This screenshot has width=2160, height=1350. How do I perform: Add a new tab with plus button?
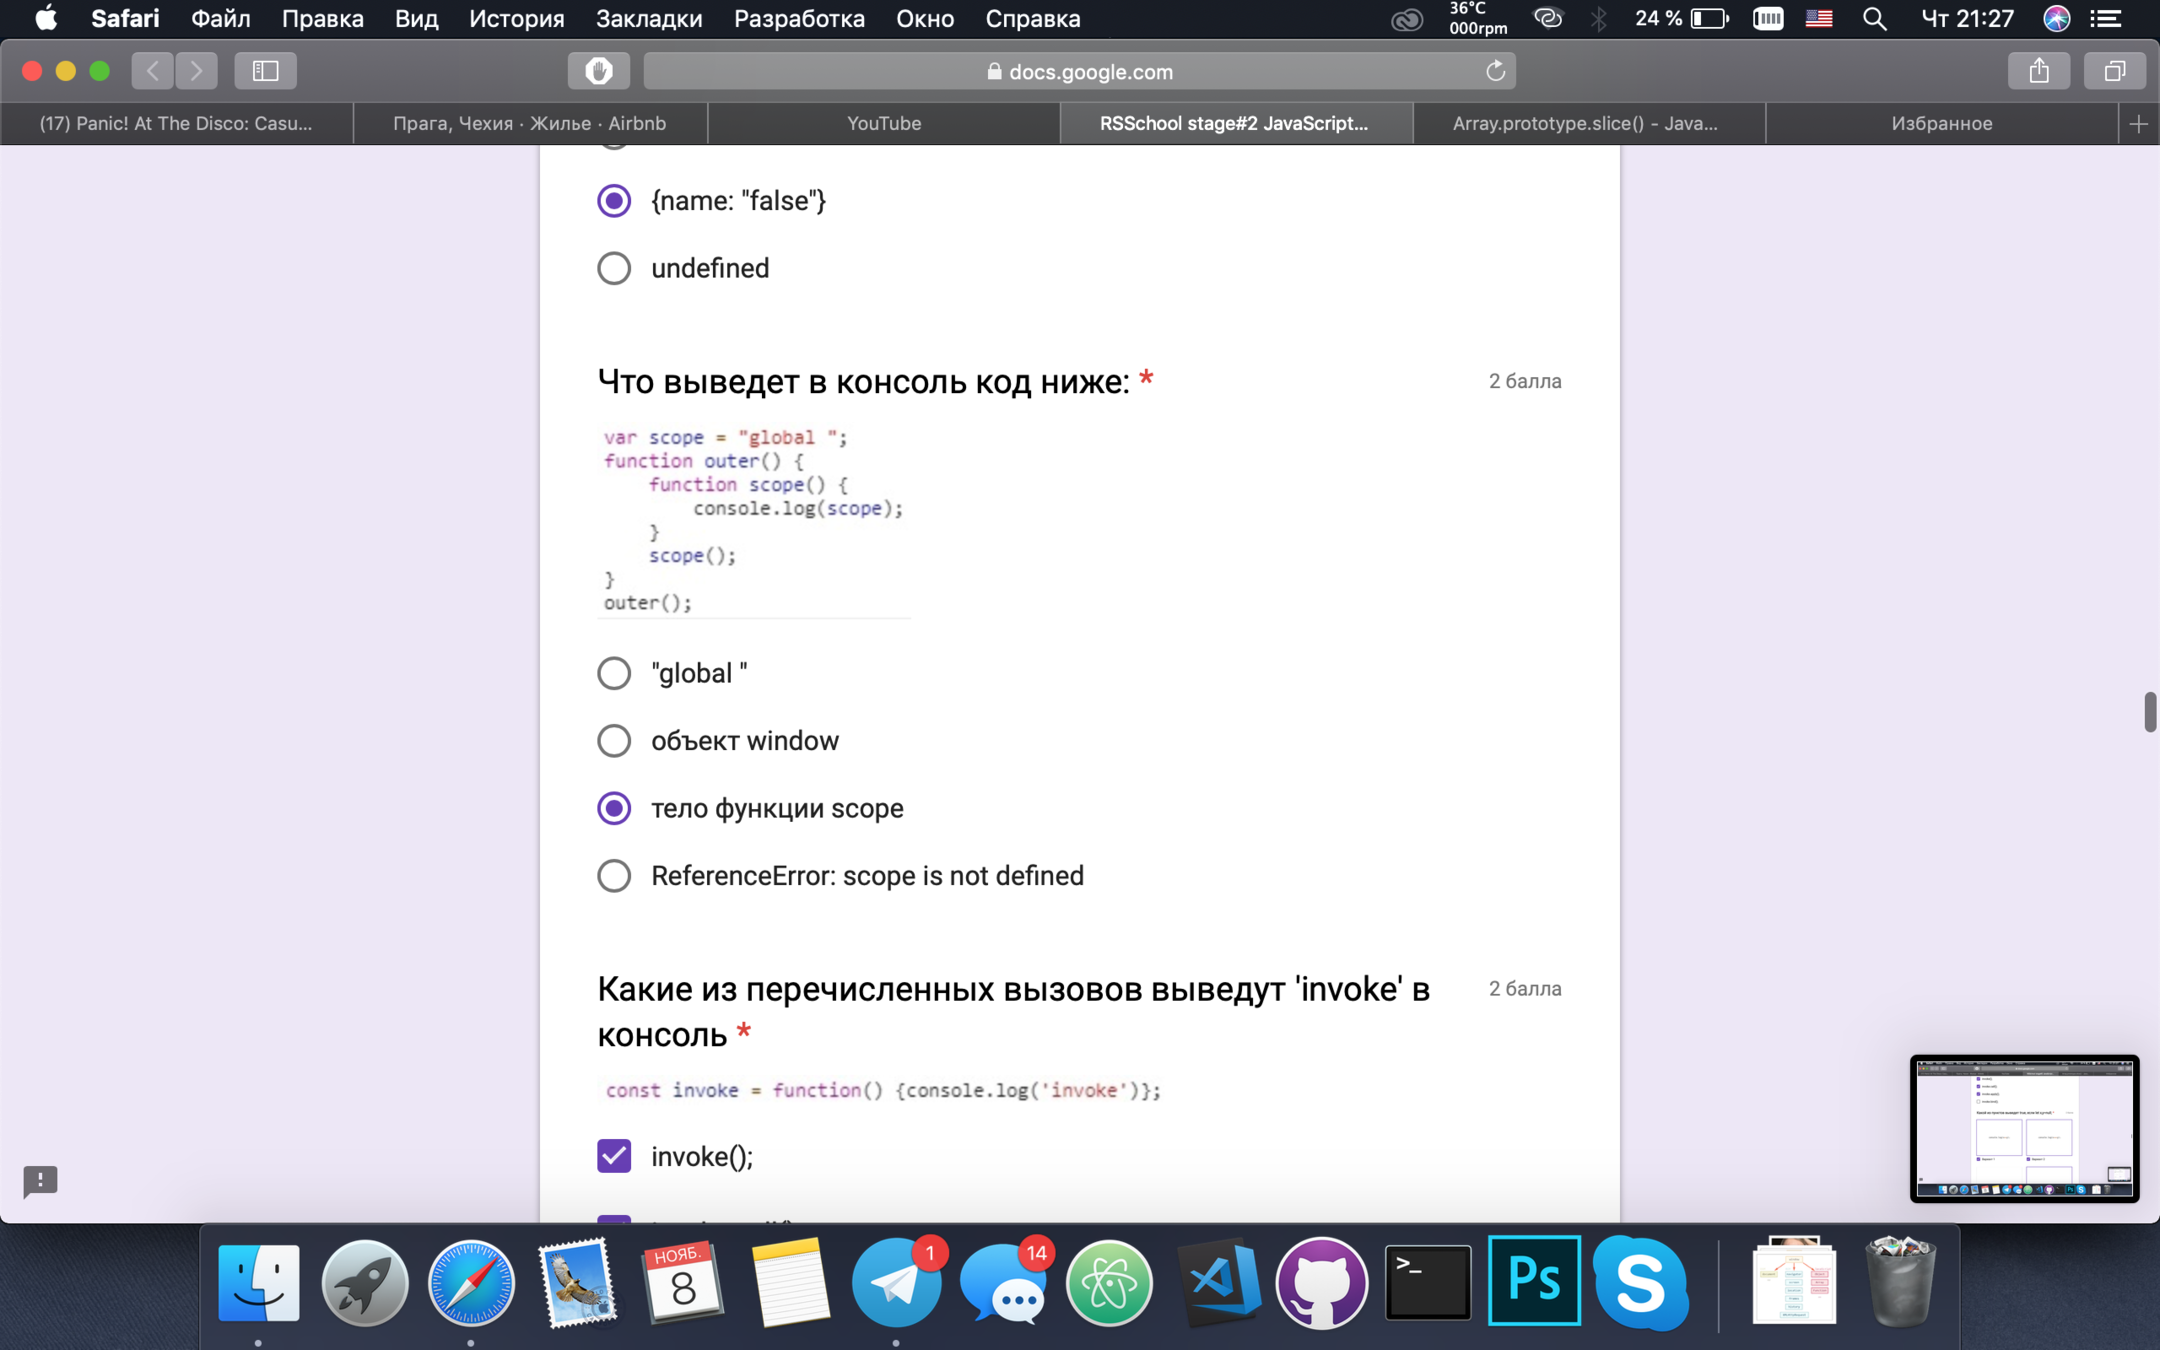coord(2138,124)
